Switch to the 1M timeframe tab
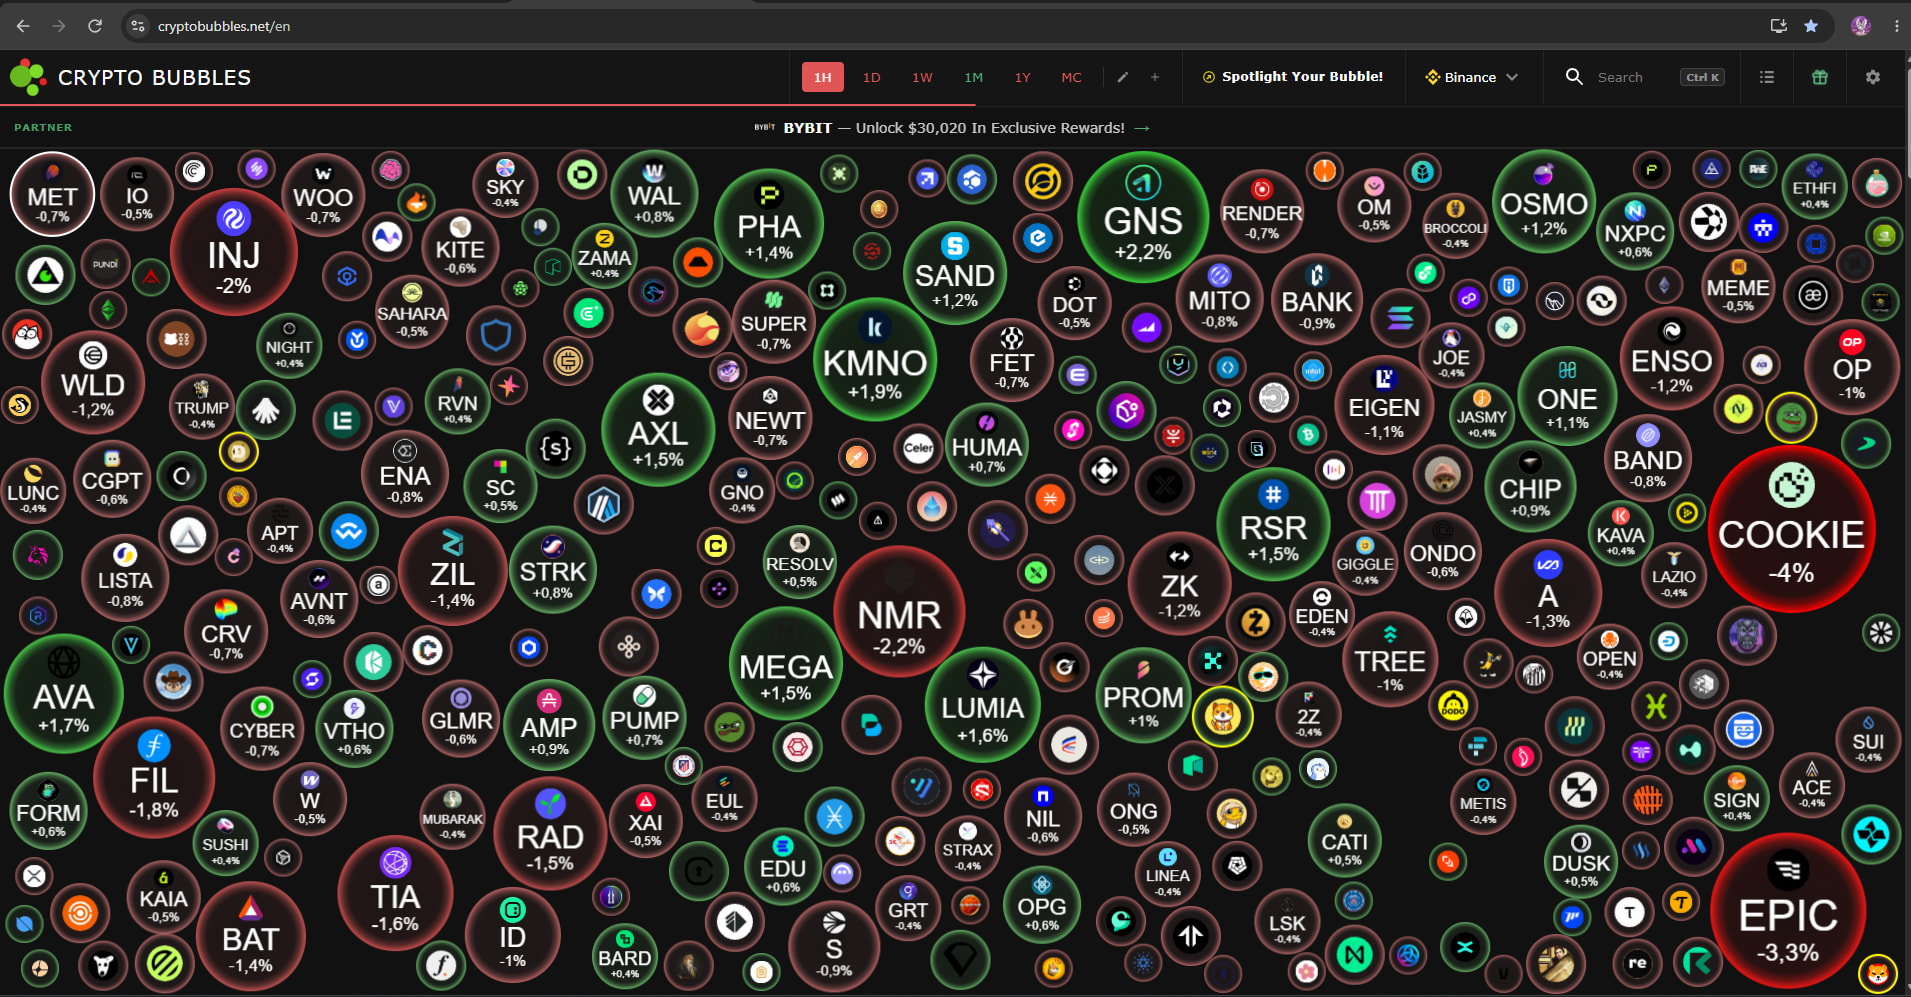 pyautogui.click(x=973, y=77)
